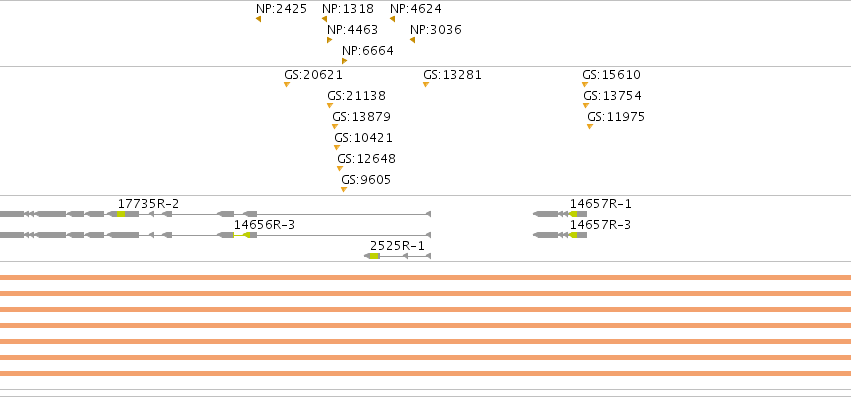Select the GS:20621 label

[x=313, y=75]
